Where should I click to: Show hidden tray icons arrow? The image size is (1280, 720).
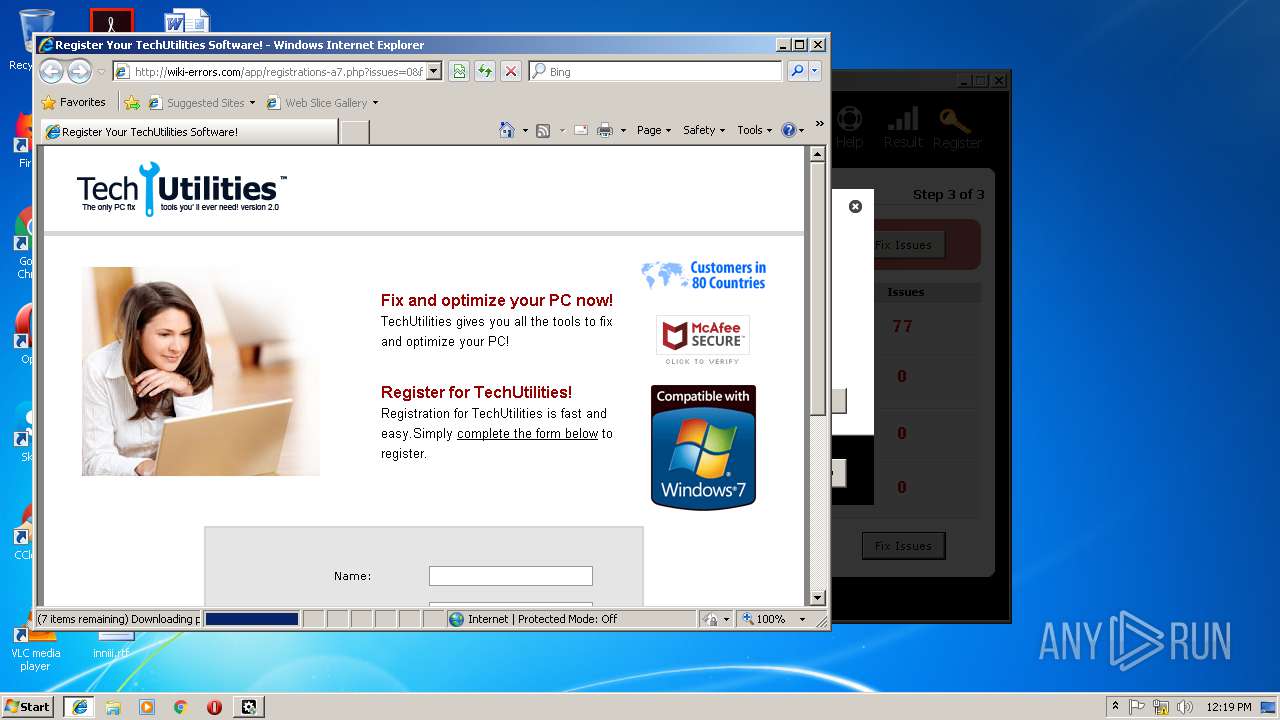(1116, 706)
